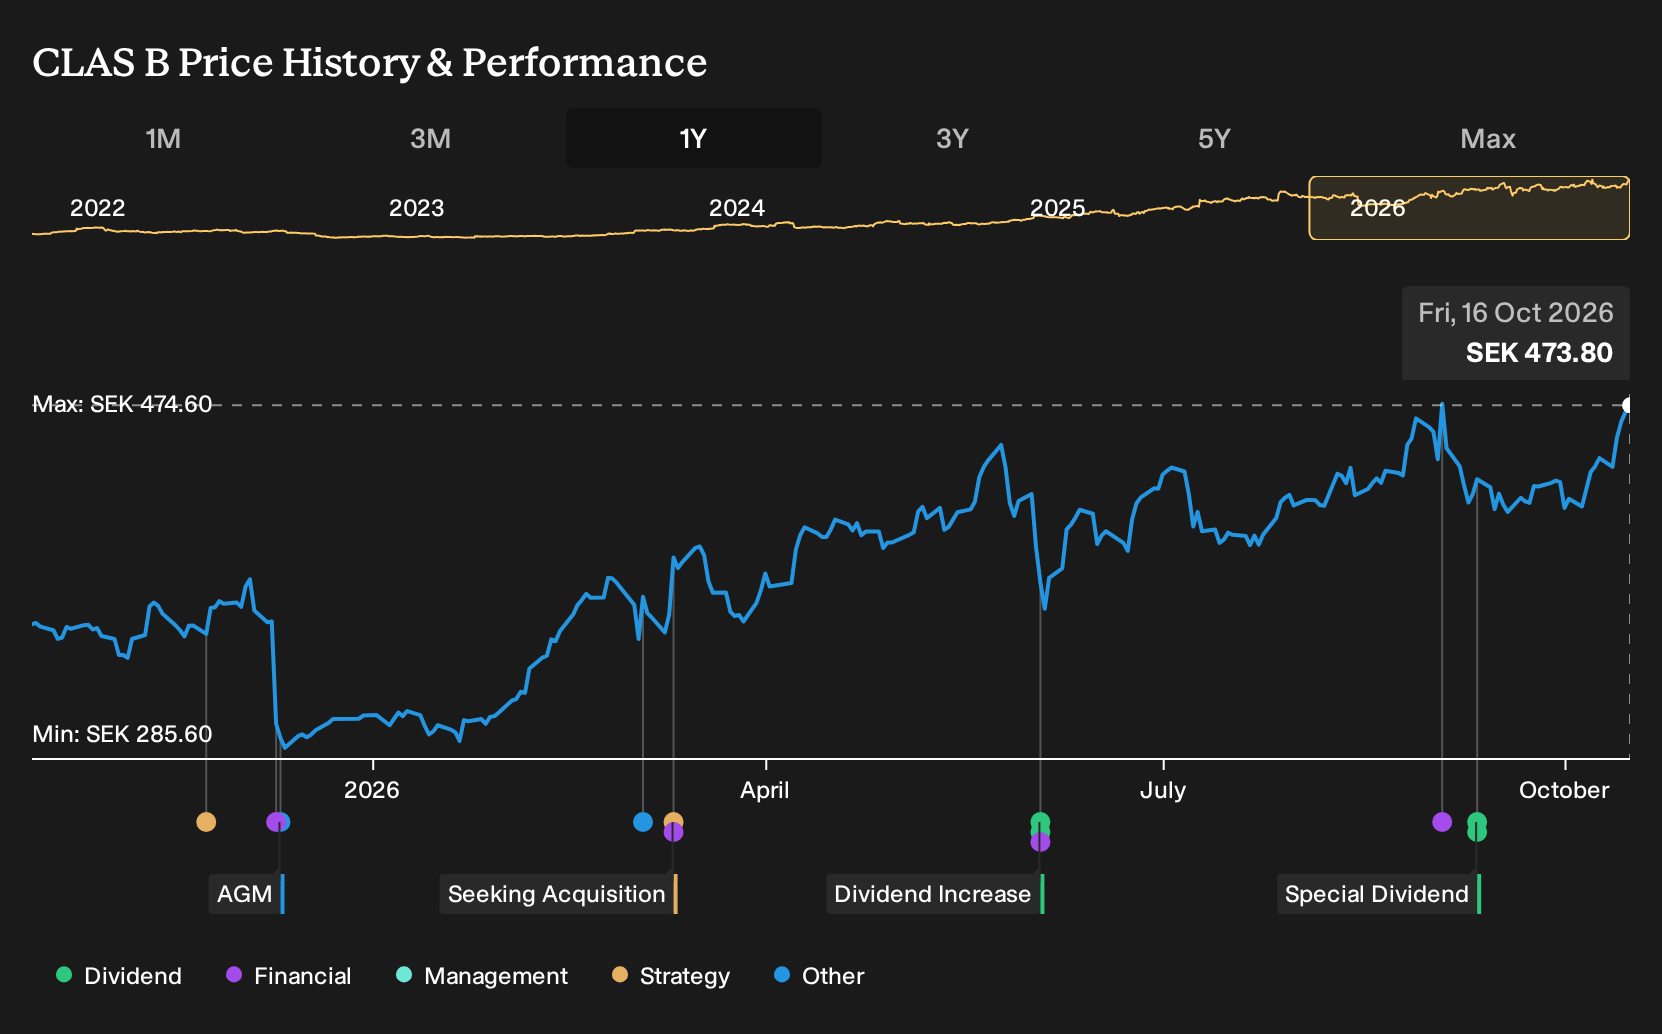Open the Special Dividend event label
Viewport: 1662px width, 1034px height.
[1379, 894]
